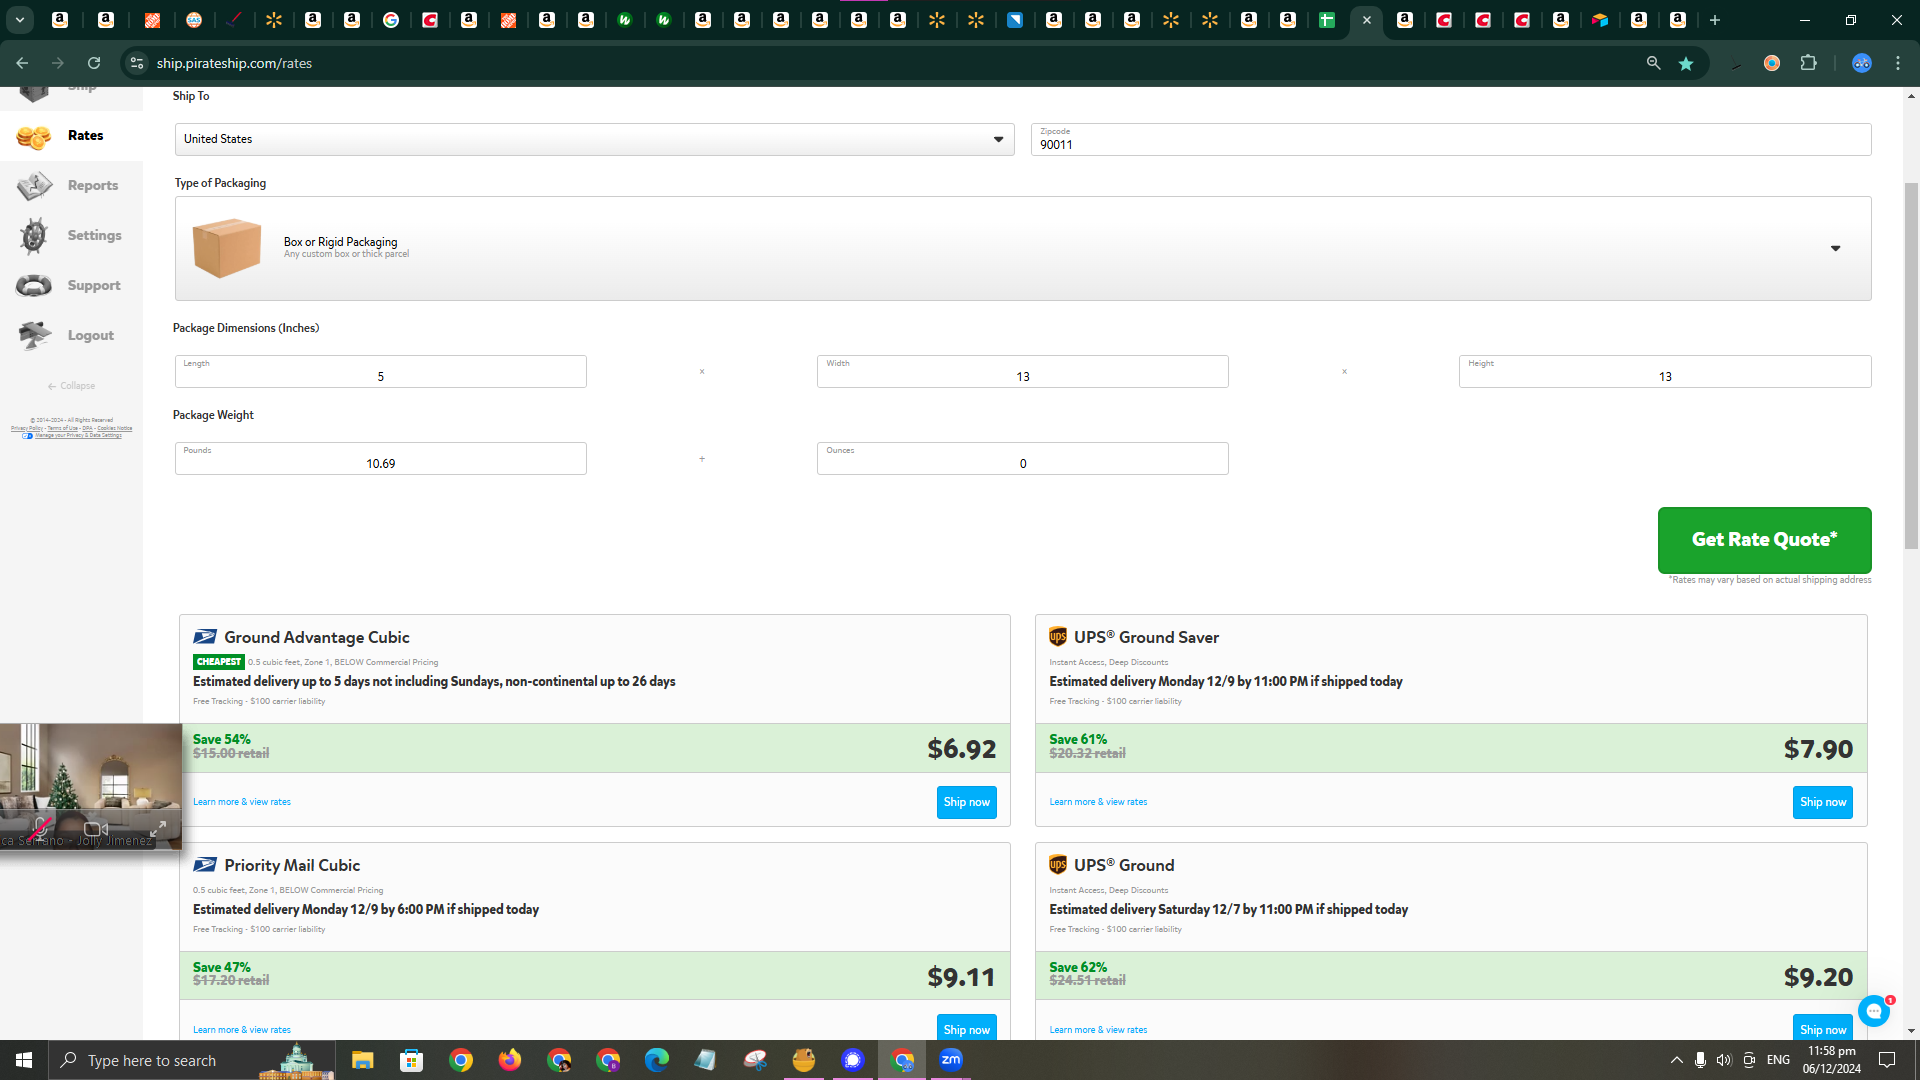Image resolution: width=1920 pixels, height=1080 pixels.
Task: Open the Reports section in the sidebar
Action: click(x=71, y=186)
